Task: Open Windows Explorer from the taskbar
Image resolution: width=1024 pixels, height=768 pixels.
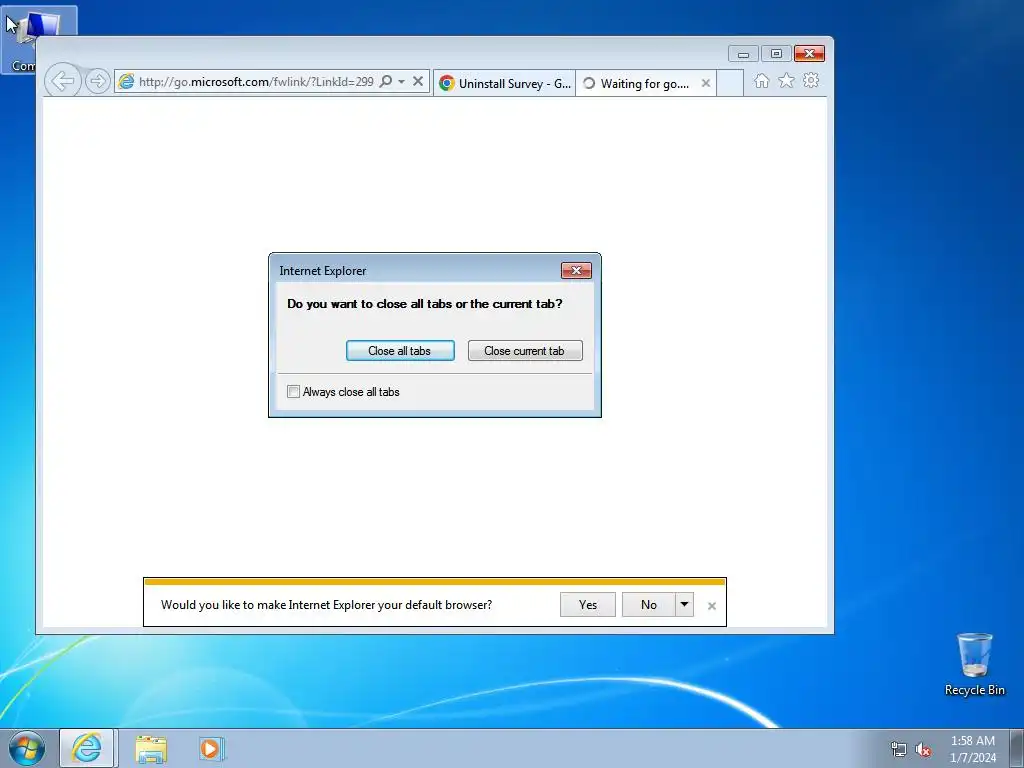Action: (151, 748)
